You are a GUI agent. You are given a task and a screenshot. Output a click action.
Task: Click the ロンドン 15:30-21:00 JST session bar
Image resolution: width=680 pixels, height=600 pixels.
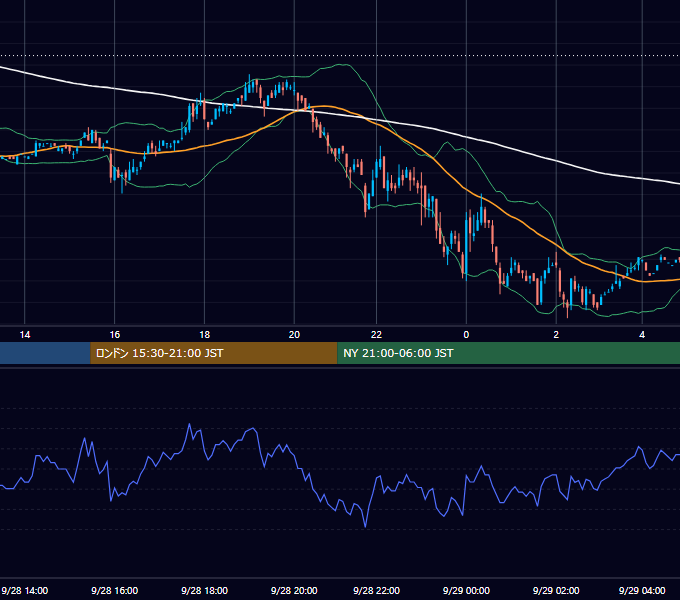click(x=213, y=353)
